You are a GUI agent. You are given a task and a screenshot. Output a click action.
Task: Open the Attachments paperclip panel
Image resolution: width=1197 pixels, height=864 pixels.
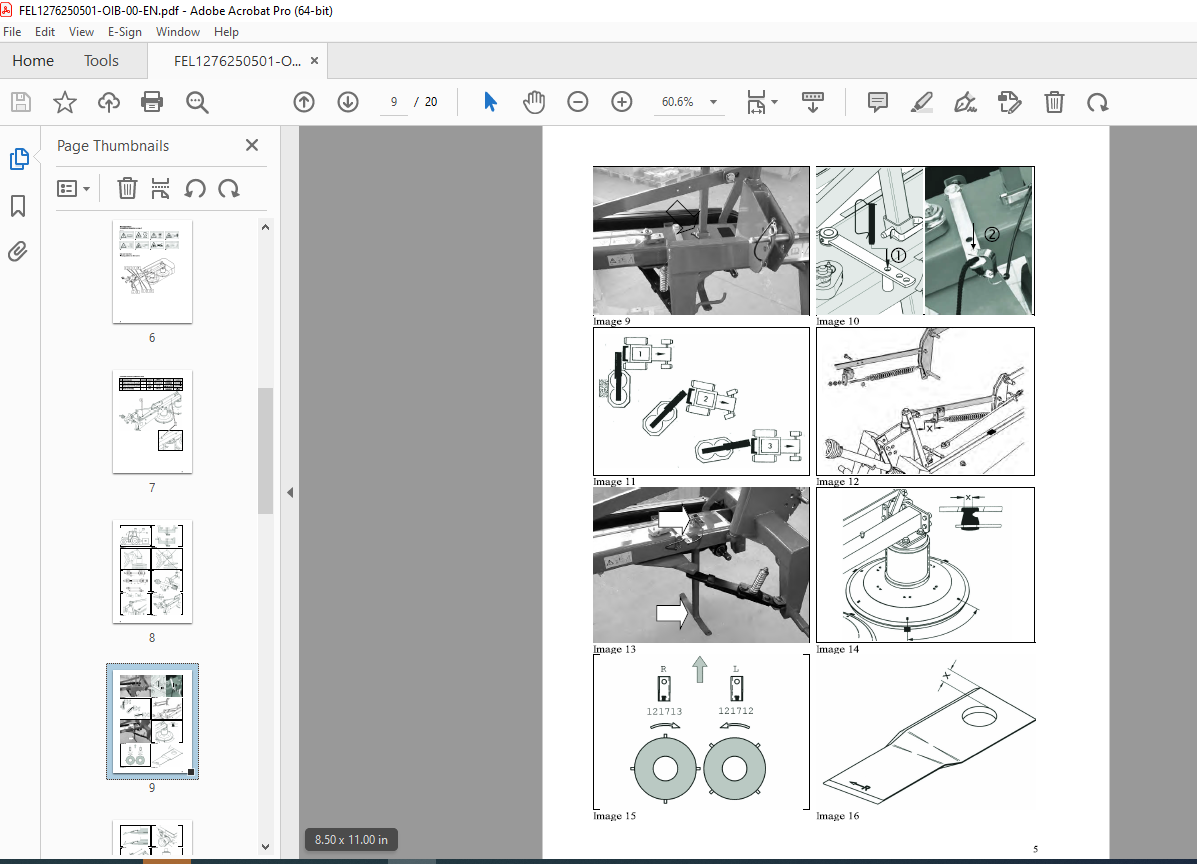coord(18,251)
